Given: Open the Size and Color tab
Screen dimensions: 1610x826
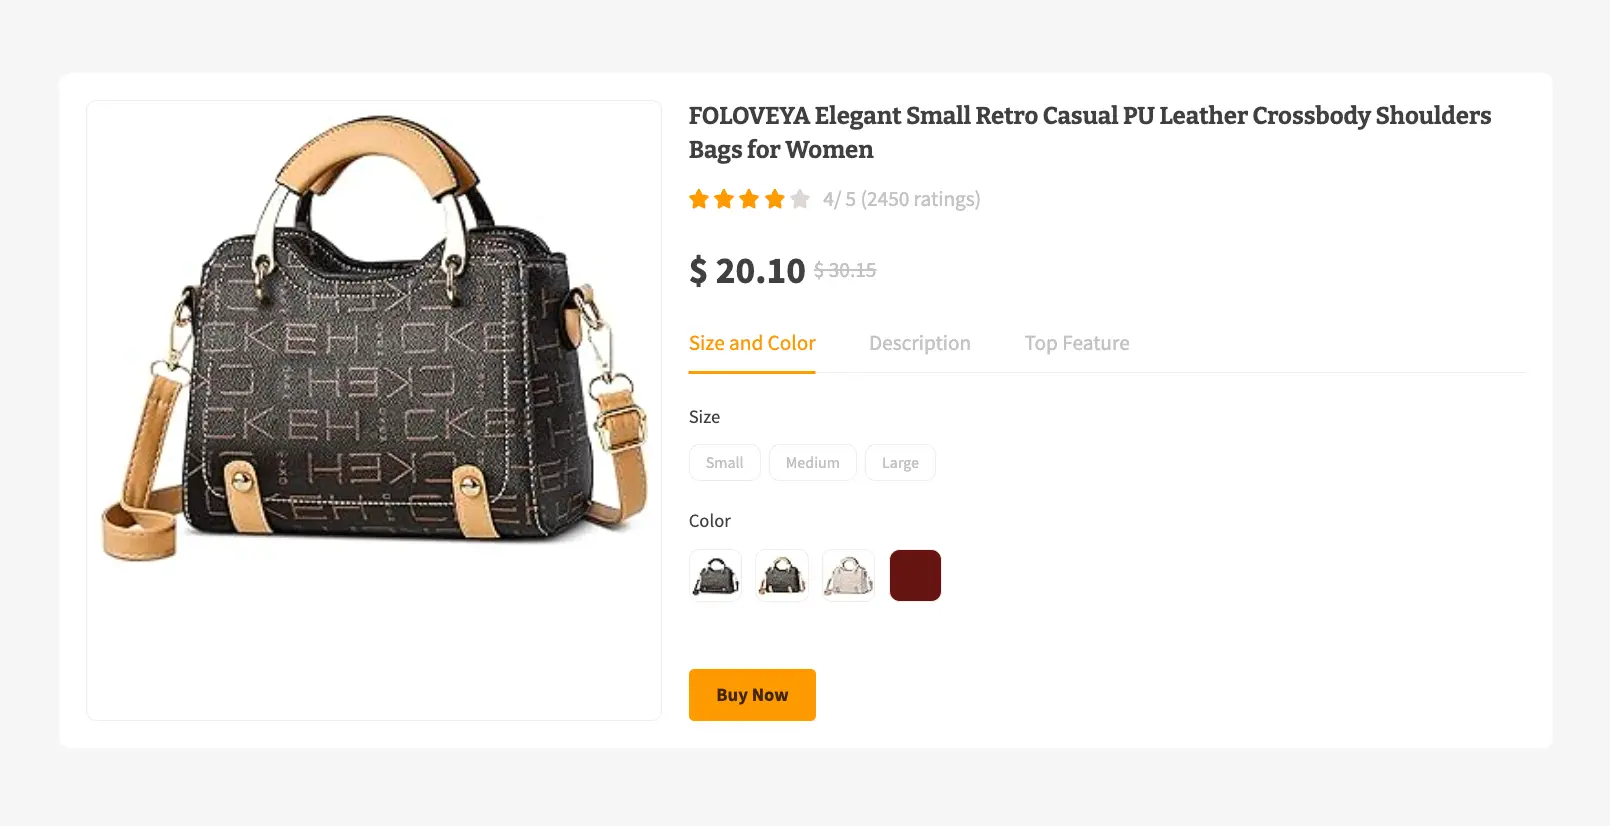Looking at the screenshot, I should 751,343.
